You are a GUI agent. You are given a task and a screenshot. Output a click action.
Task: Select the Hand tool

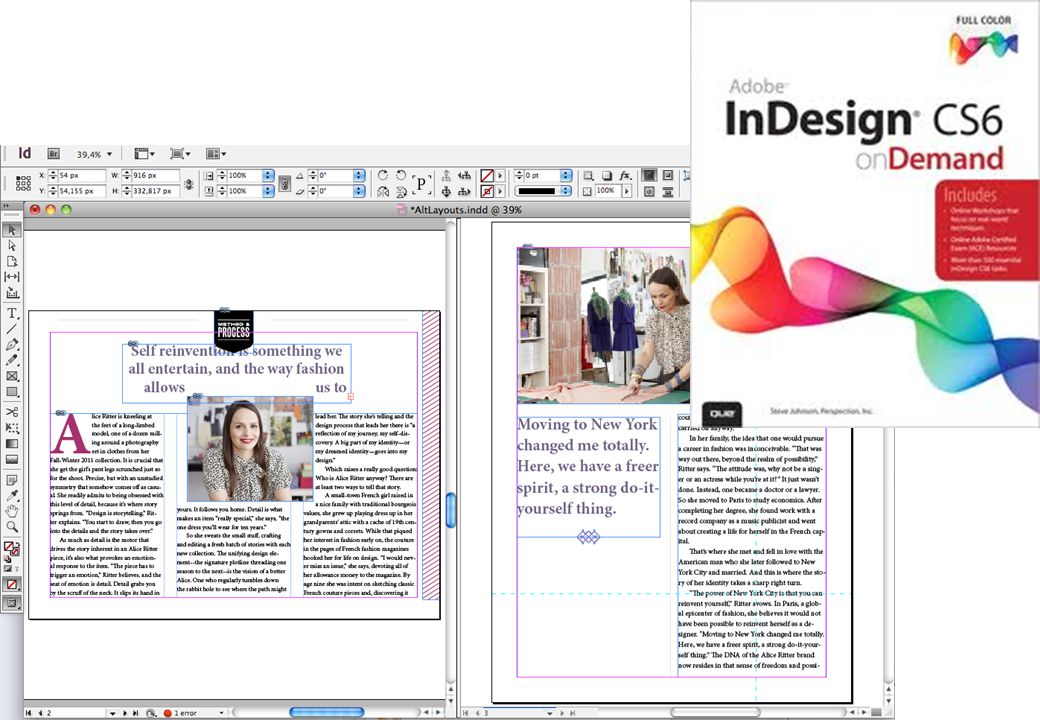click(12, 511)
